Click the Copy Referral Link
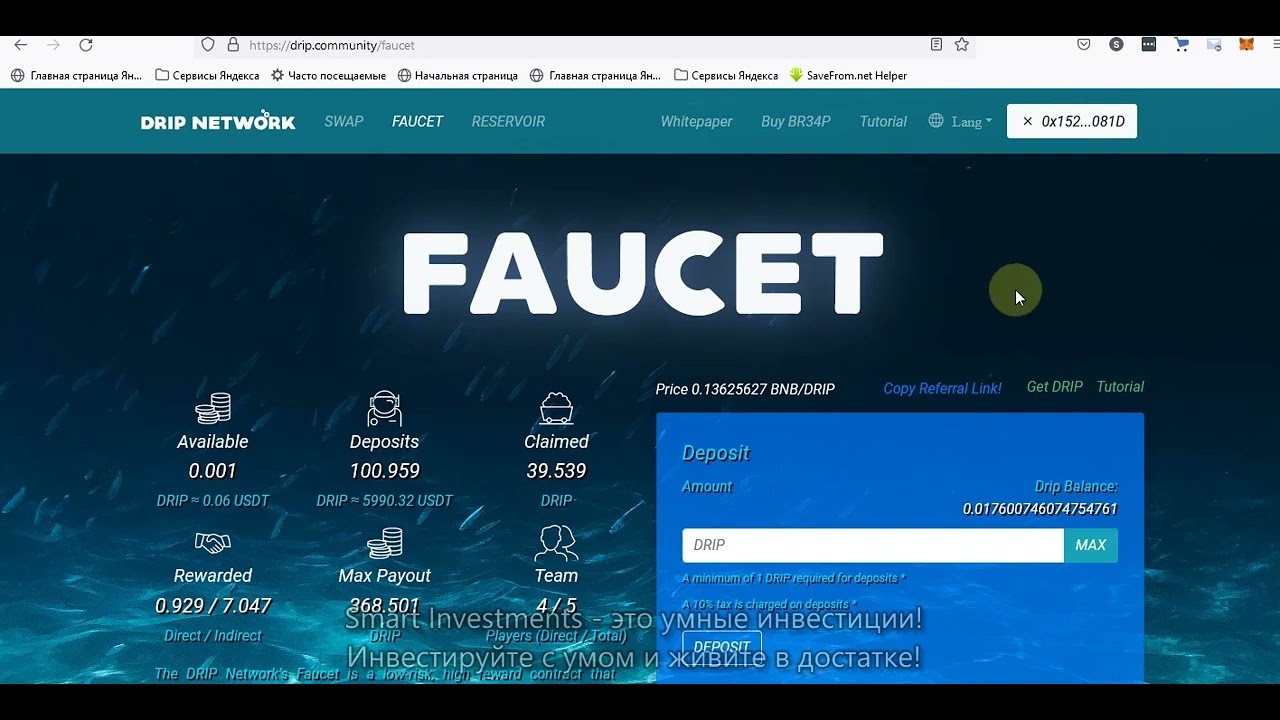 click(942, 388)
